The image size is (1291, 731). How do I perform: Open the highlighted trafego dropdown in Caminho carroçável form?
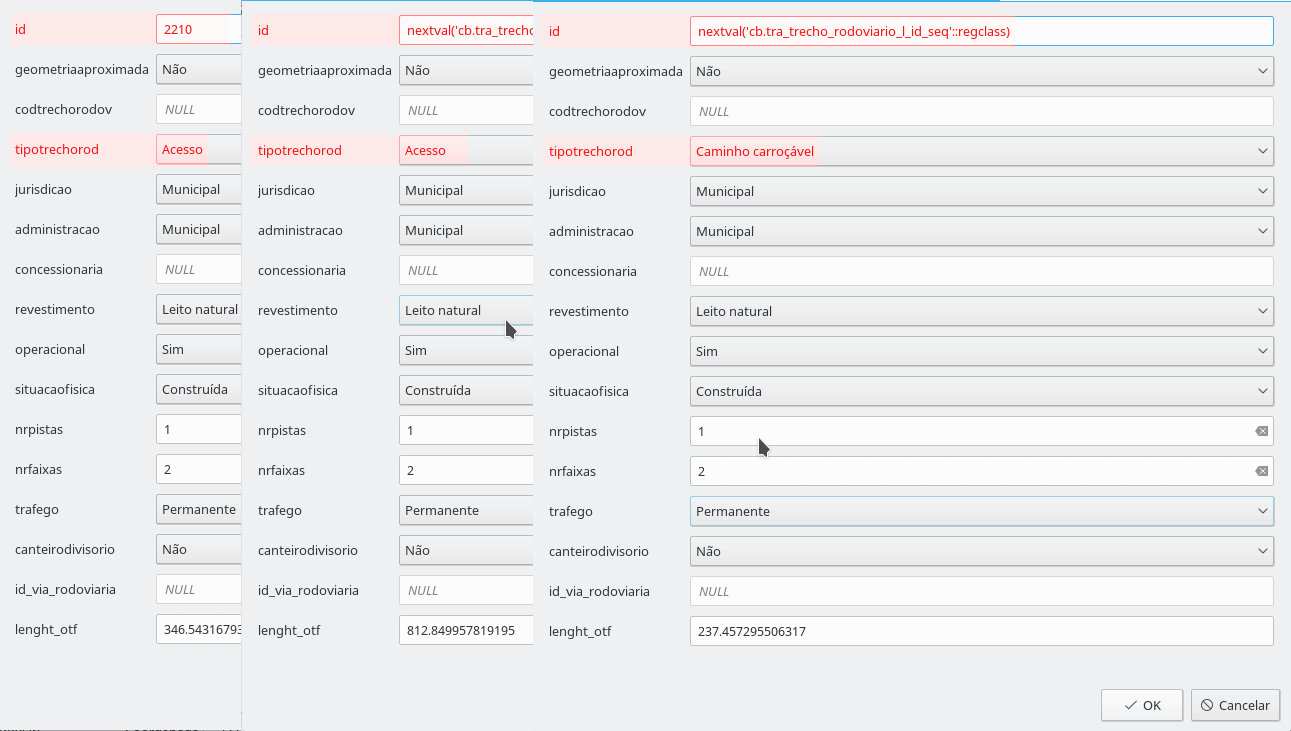tap(982, 511)
